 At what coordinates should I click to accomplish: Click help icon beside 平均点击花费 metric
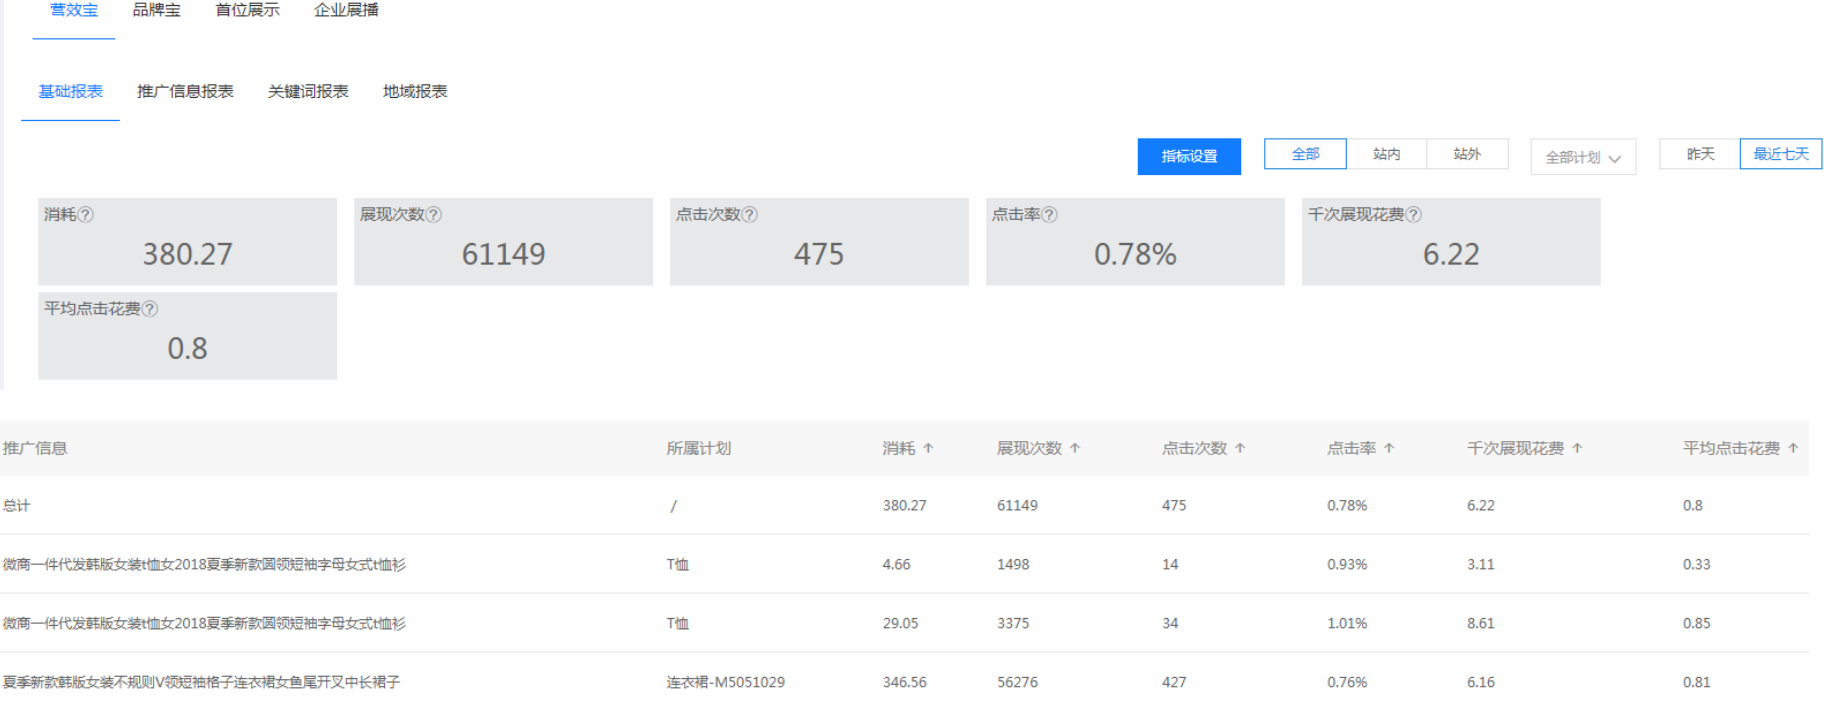pyautogui.click(x=150, y=309)
